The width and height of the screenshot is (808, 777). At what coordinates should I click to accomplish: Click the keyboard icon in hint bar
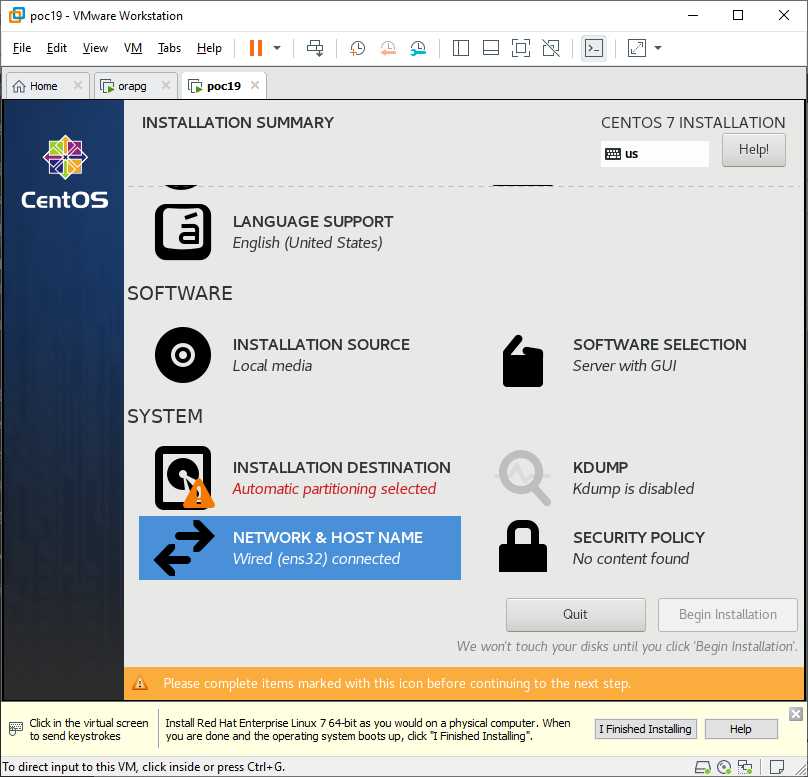pos(16,728)
